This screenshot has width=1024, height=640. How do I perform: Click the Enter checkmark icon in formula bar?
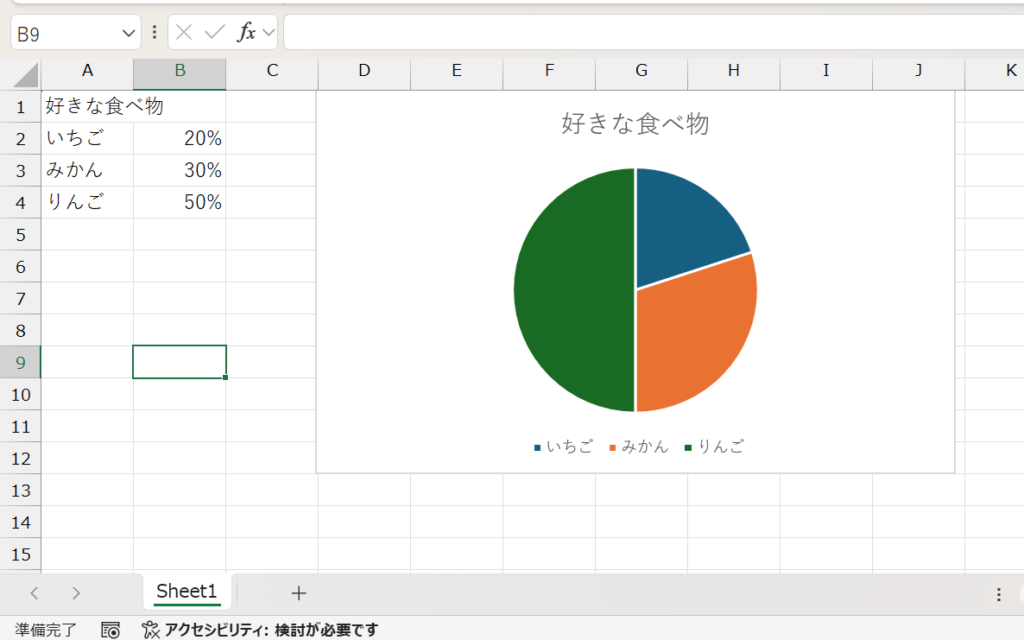pyautogui.click(x=214, y=32)
